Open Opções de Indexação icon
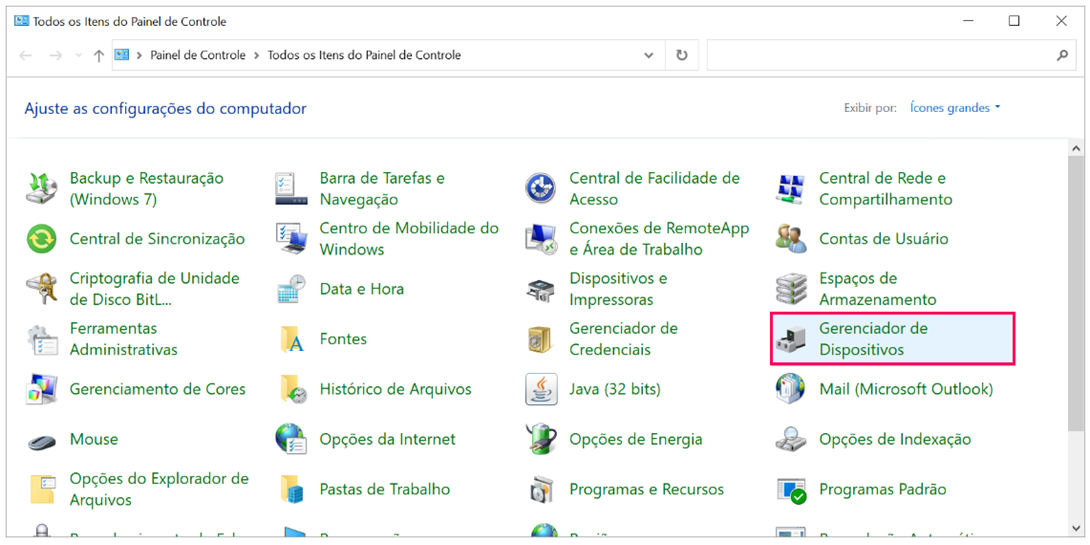 click(791, 439)
